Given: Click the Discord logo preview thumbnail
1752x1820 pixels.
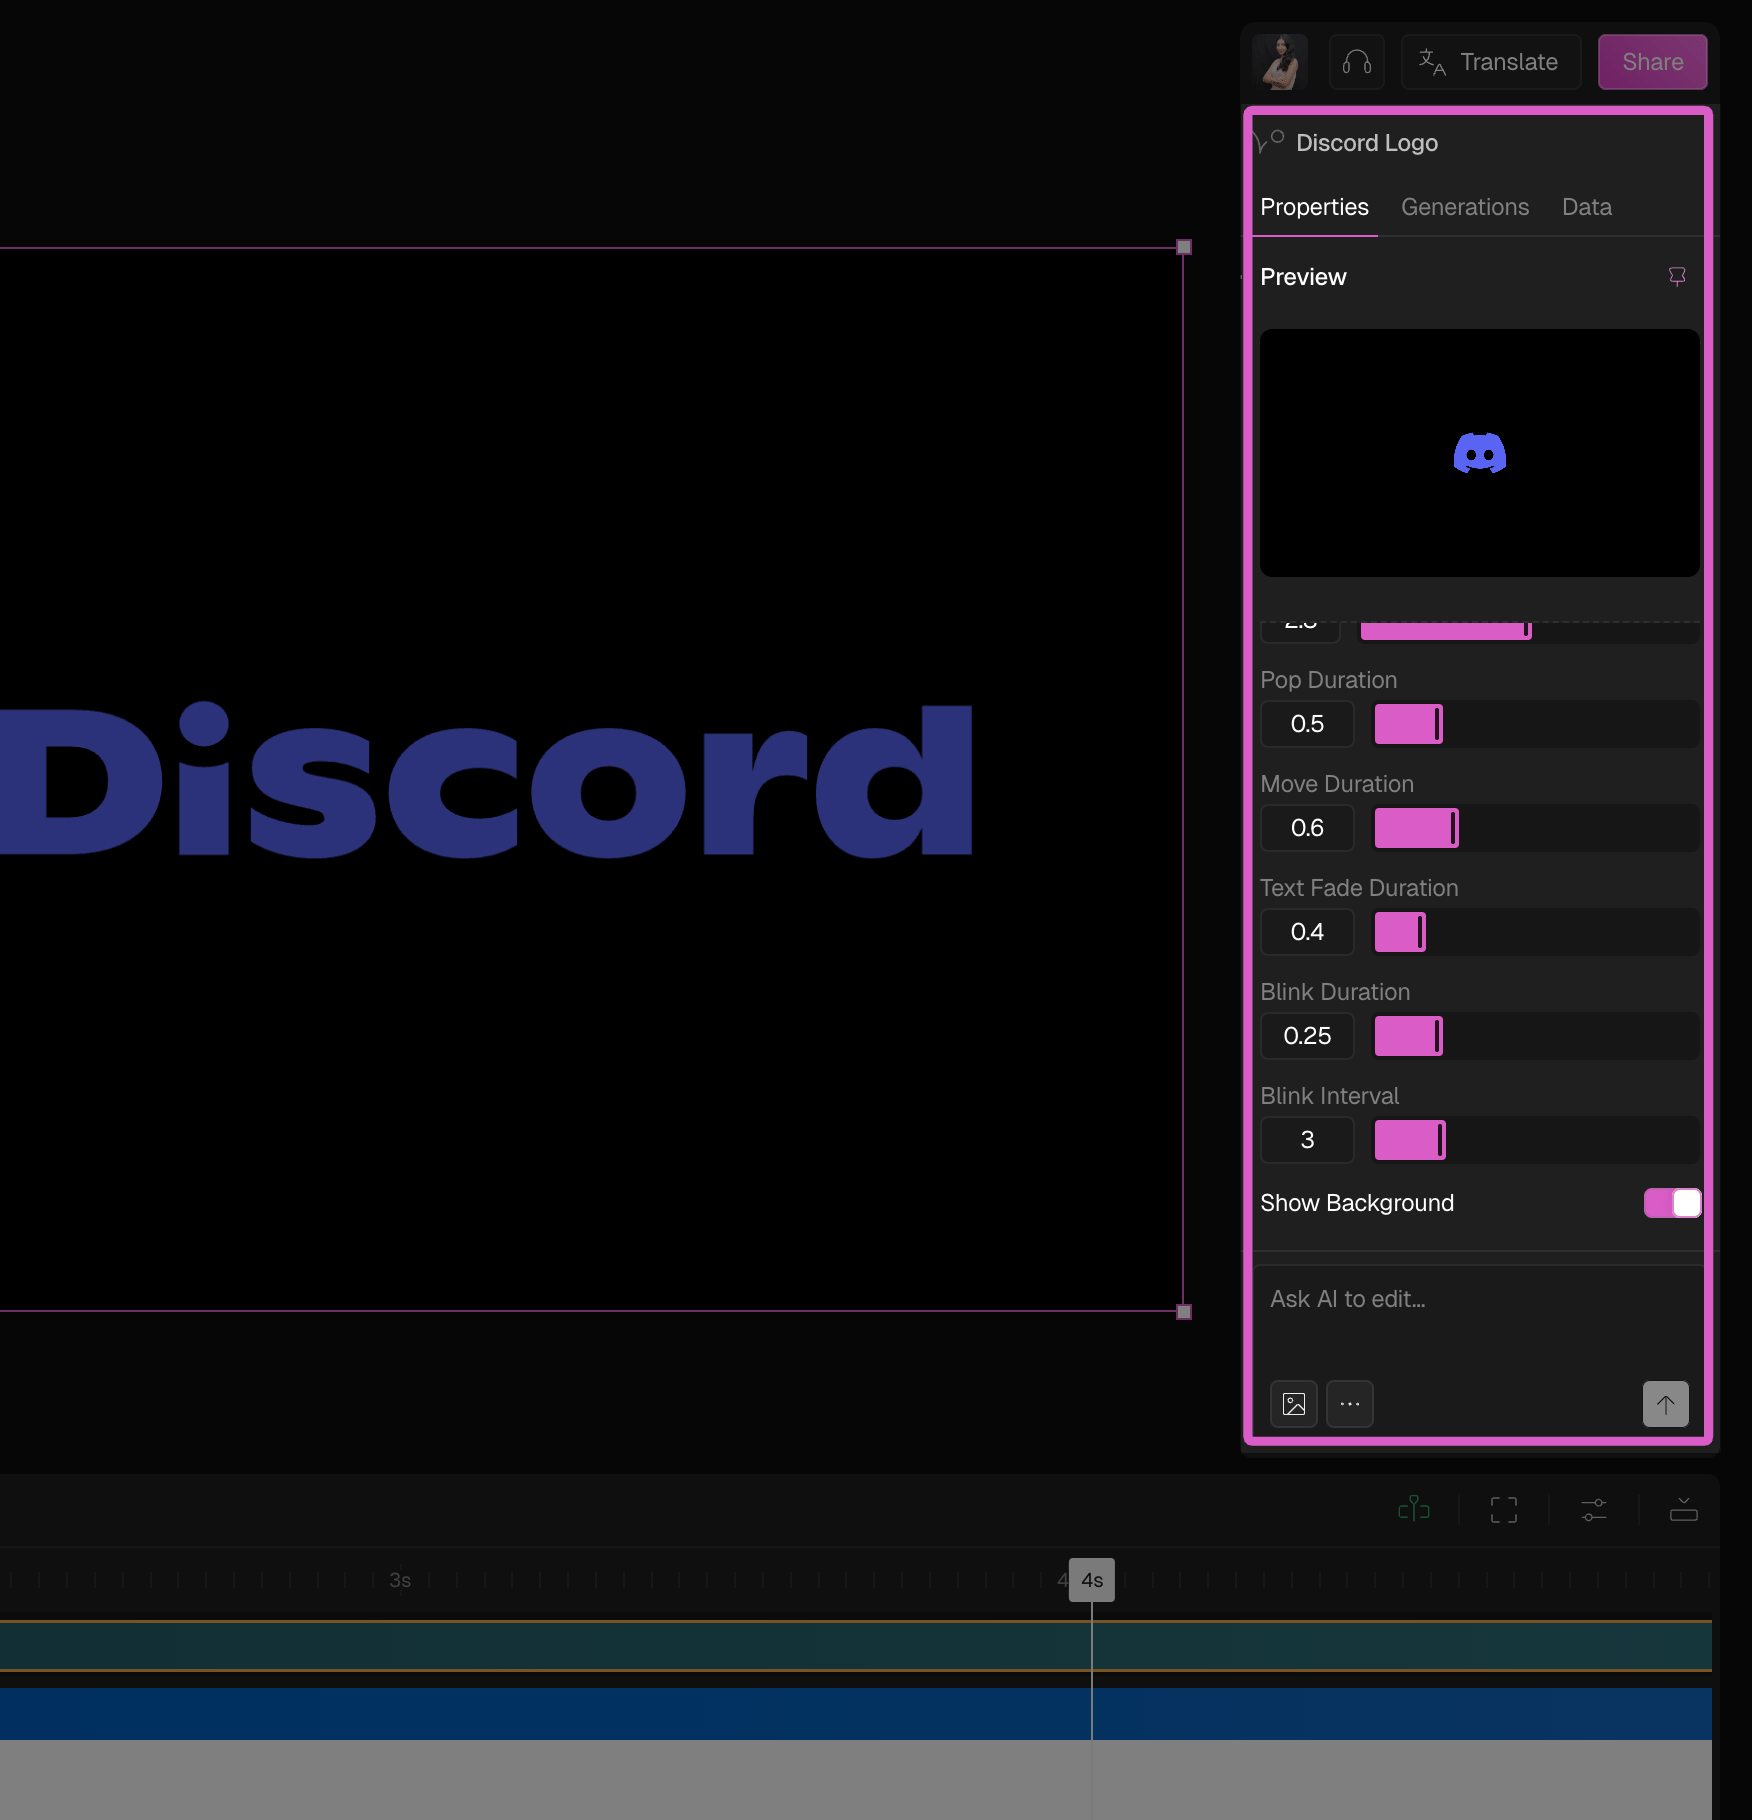Looking at the screenshot, I should [x=1480, y=453].
